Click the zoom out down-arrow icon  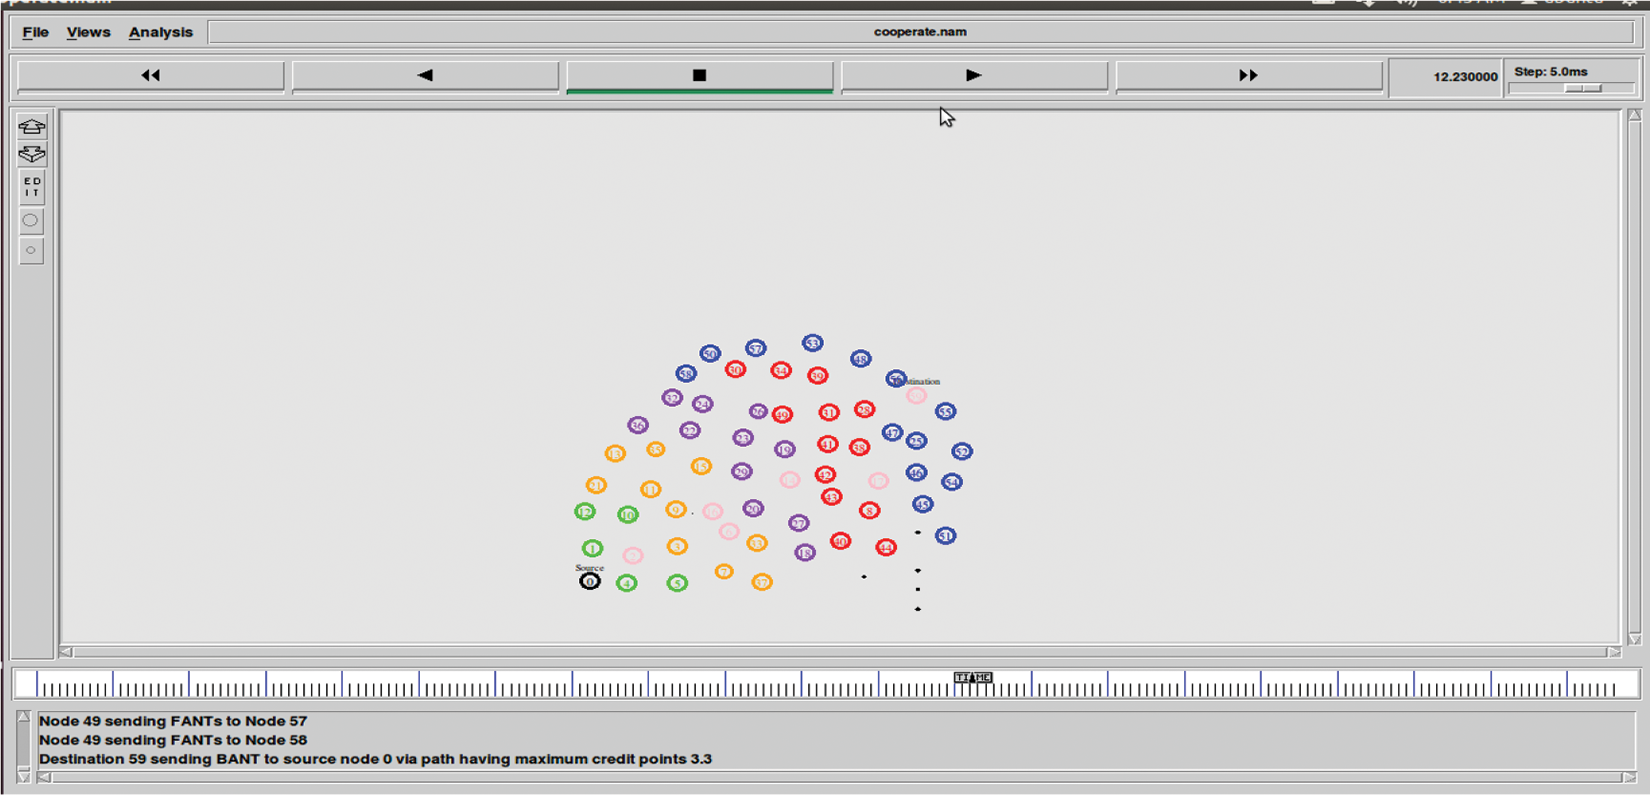[31, 154]
